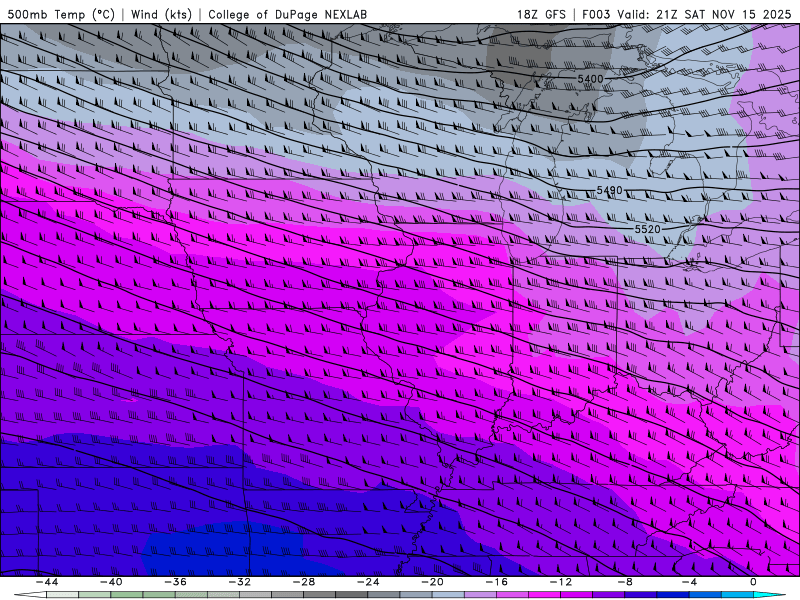
Task: Click the -20 color bar tick label
Action: [433, 582]
